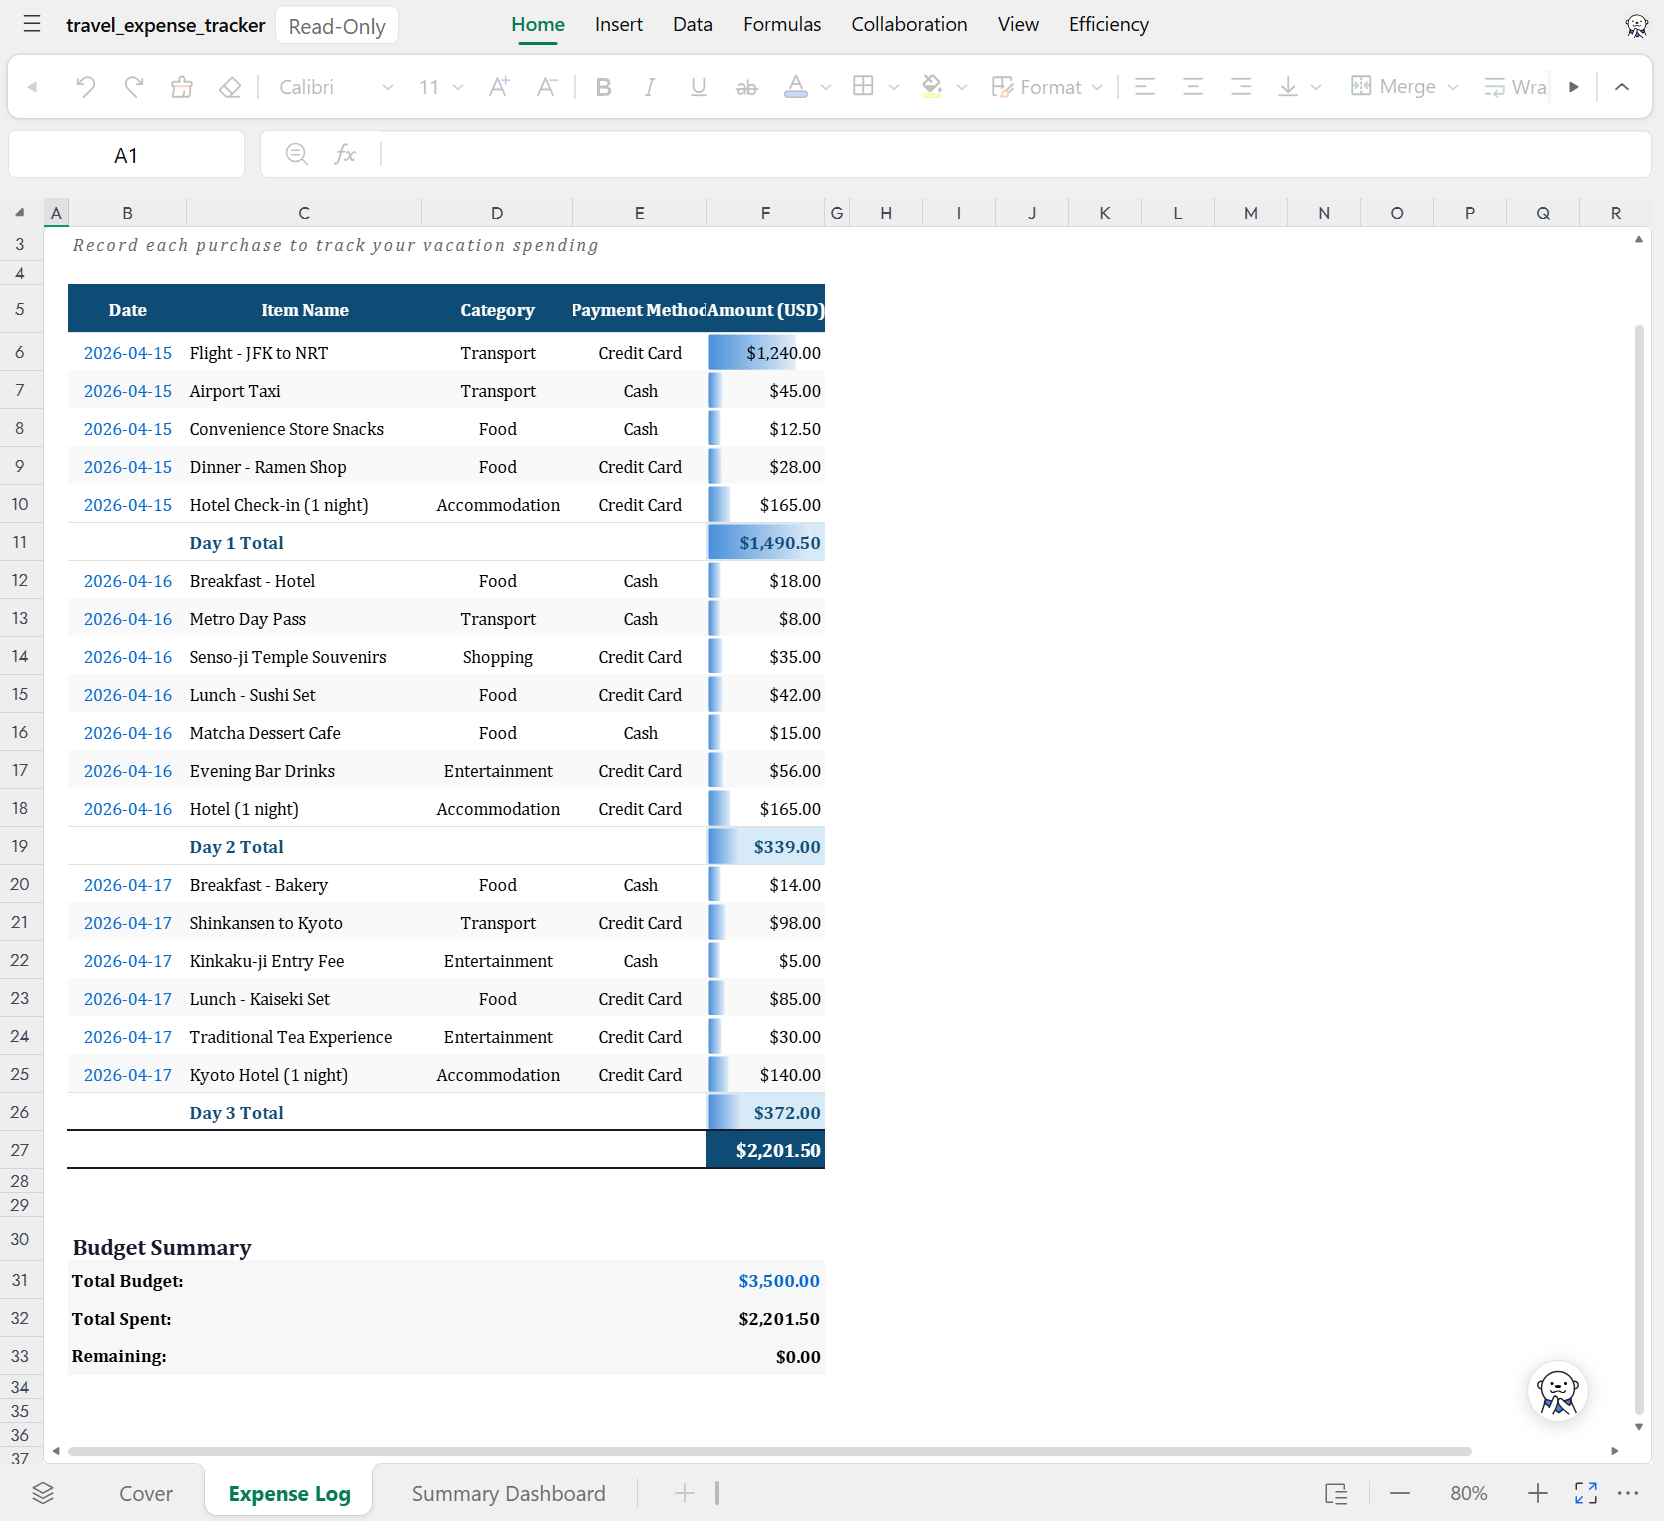This screenshot has width=1664, height=1522.
Task: Open the Collaboration ribbon tab
Action: click(909, 25)
